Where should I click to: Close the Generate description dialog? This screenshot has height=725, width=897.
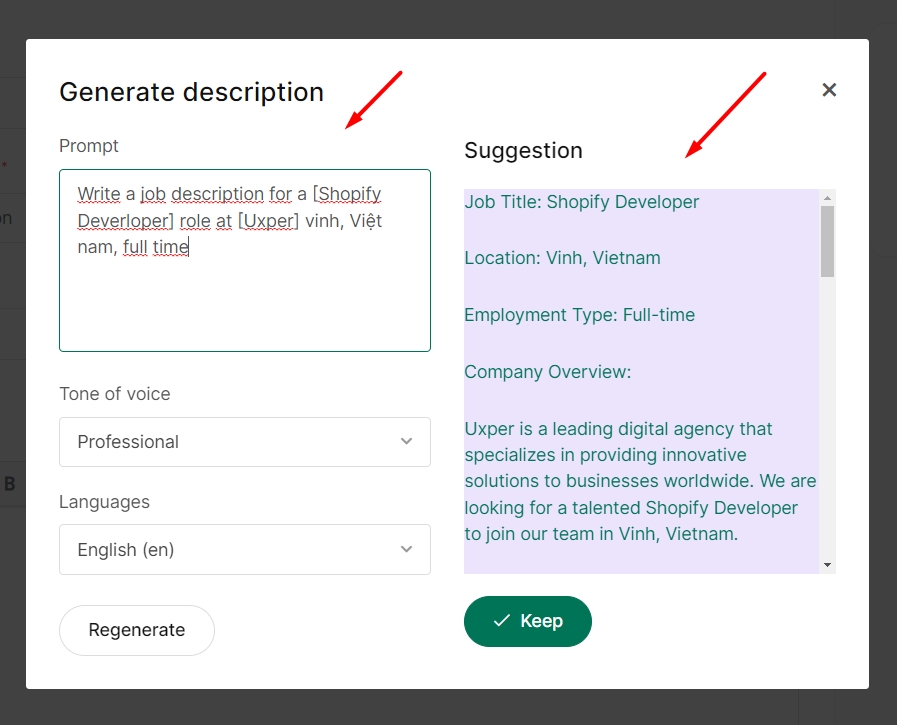(829, 90)
